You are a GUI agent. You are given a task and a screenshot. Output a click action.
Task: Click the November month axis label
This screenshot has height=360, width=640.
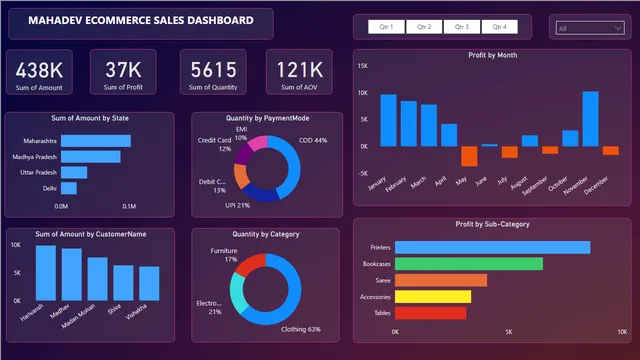[576, 186]
